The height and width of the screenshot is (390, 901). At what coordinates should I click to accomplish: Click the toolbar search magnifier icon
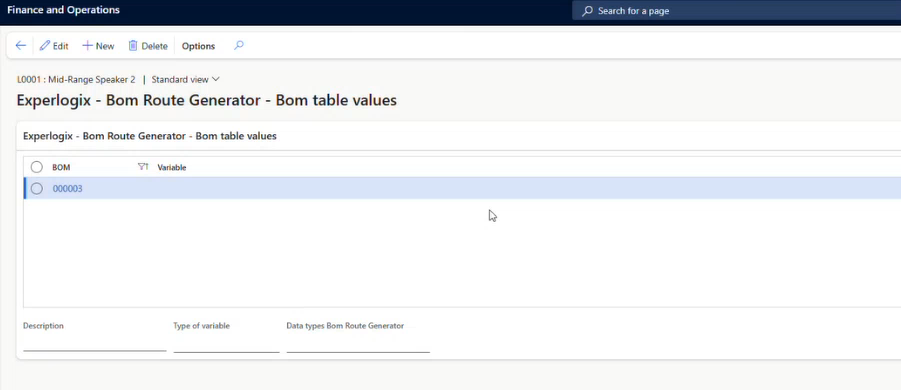click(239, 45)
